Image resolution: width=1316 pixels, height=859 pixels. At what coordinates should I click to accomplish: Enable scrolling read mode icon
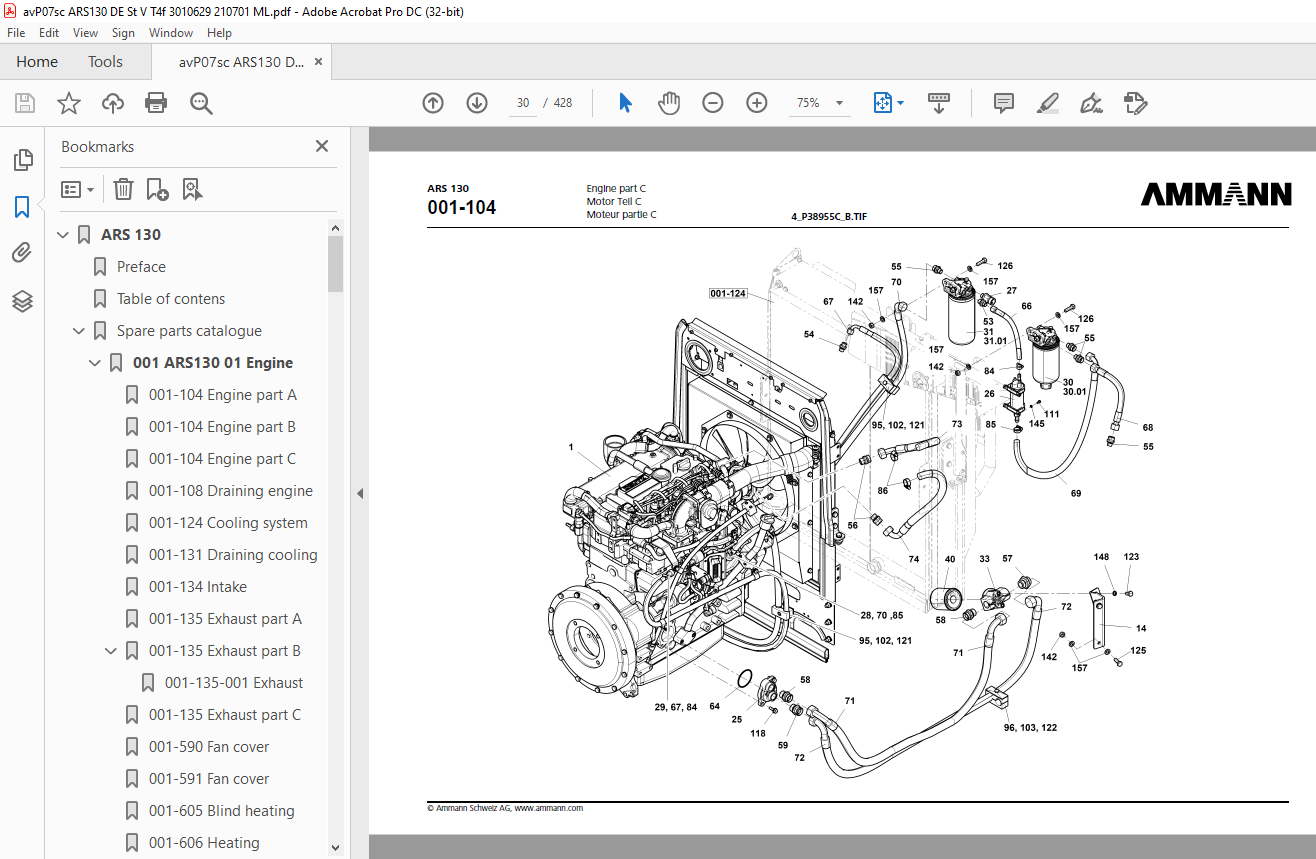[939, 103]
